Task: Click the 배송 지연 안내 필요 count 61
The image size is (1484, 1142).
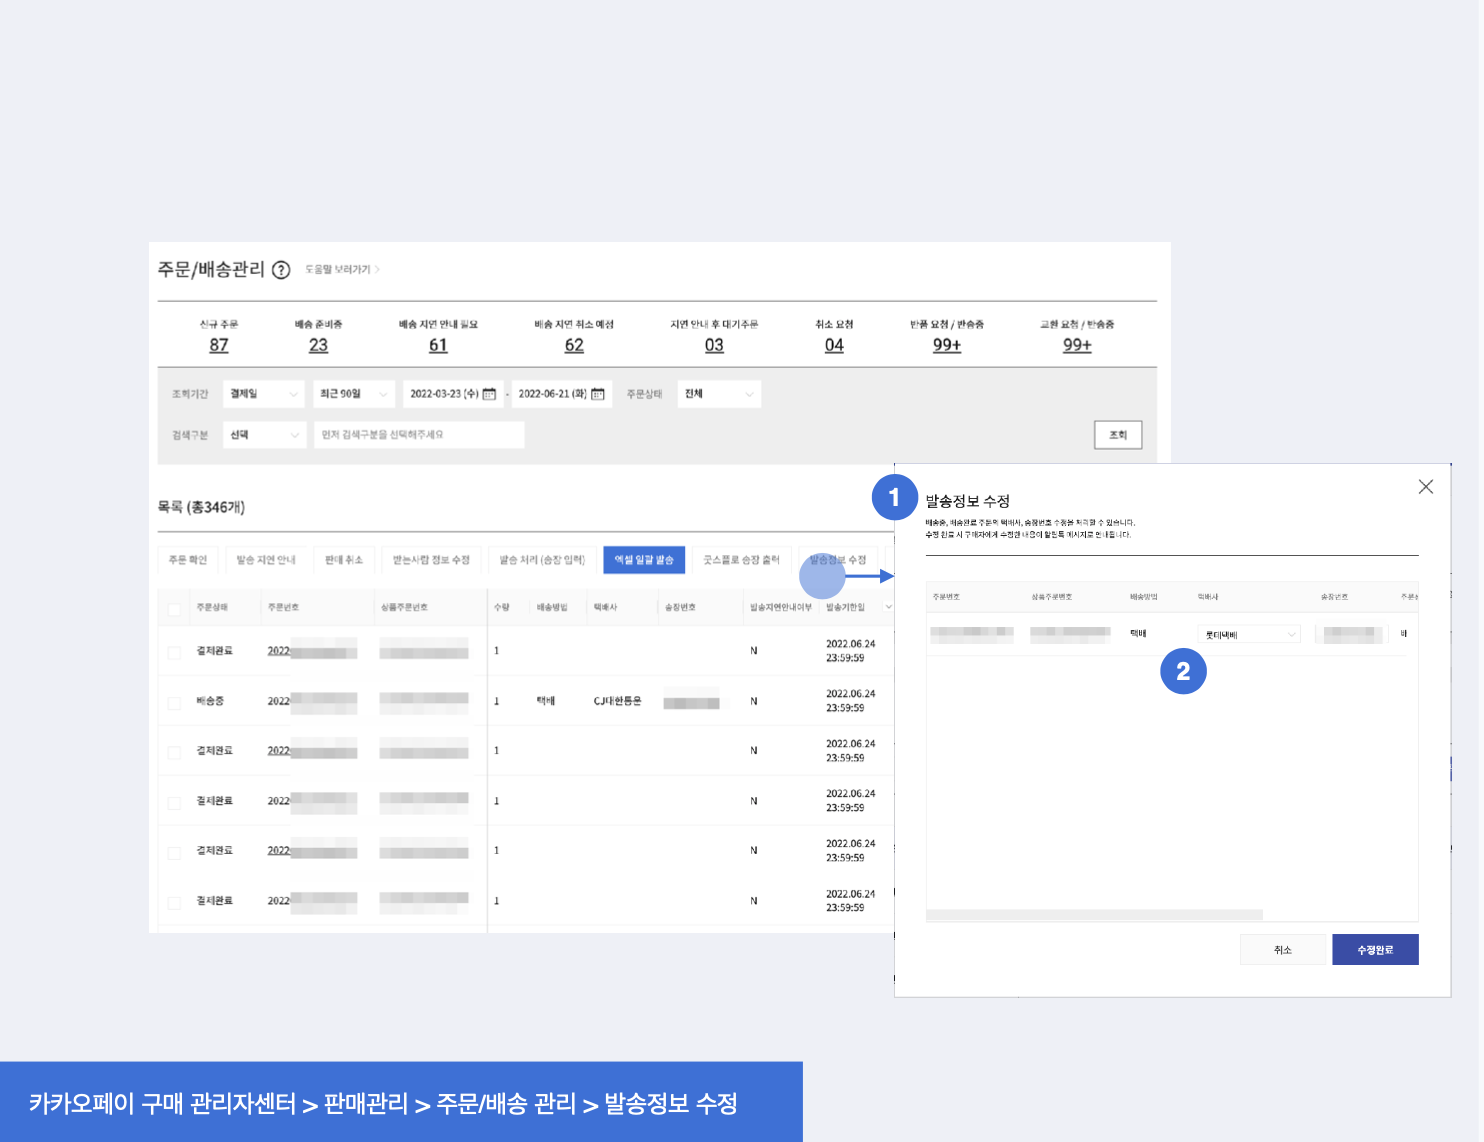Action: pyautogui.click(x=438, y=345)
